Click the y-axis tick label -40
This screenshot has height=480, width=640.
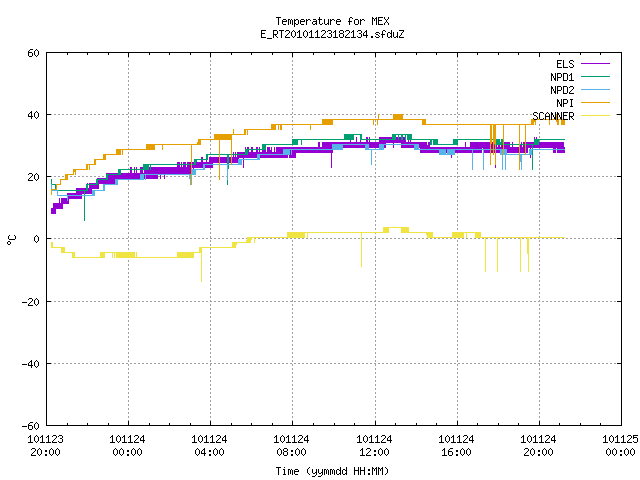pyautogui.click(x=31, y=364)
